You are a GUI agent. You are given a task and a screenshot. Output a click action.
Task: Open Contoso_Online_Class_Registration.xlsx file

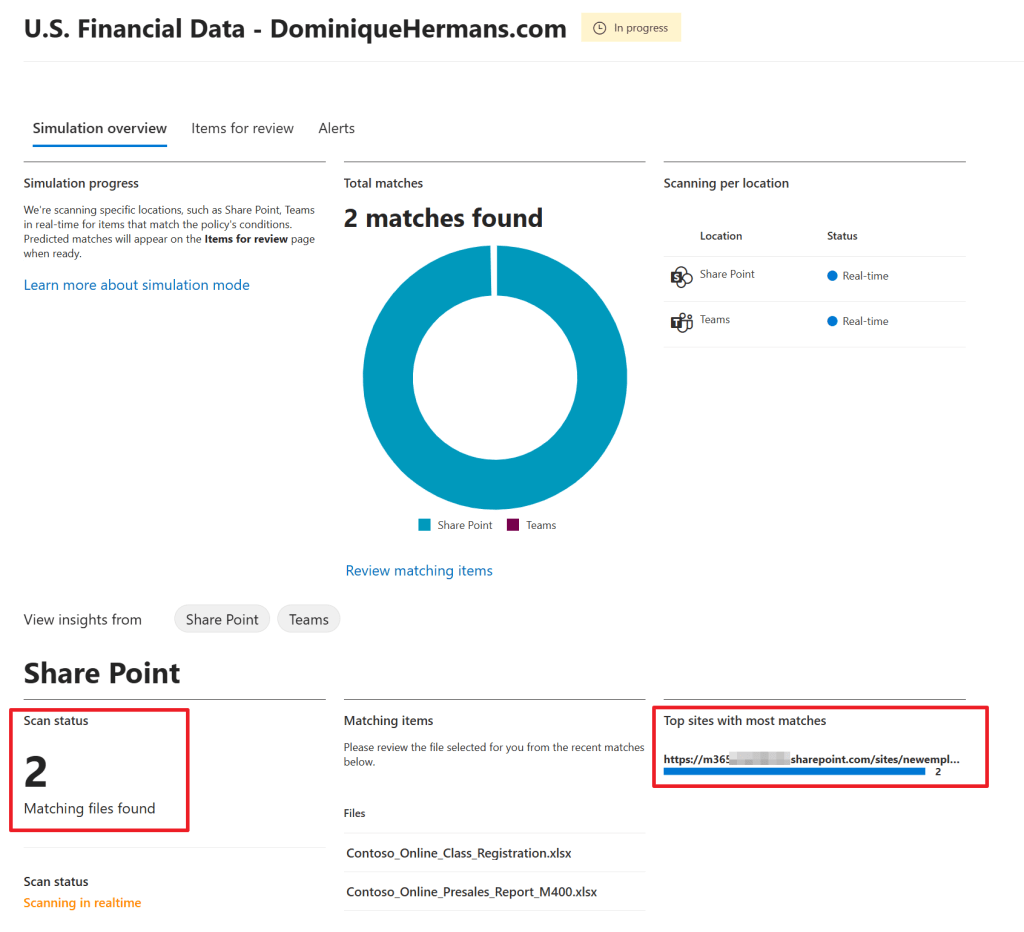(x=459, y=853)
